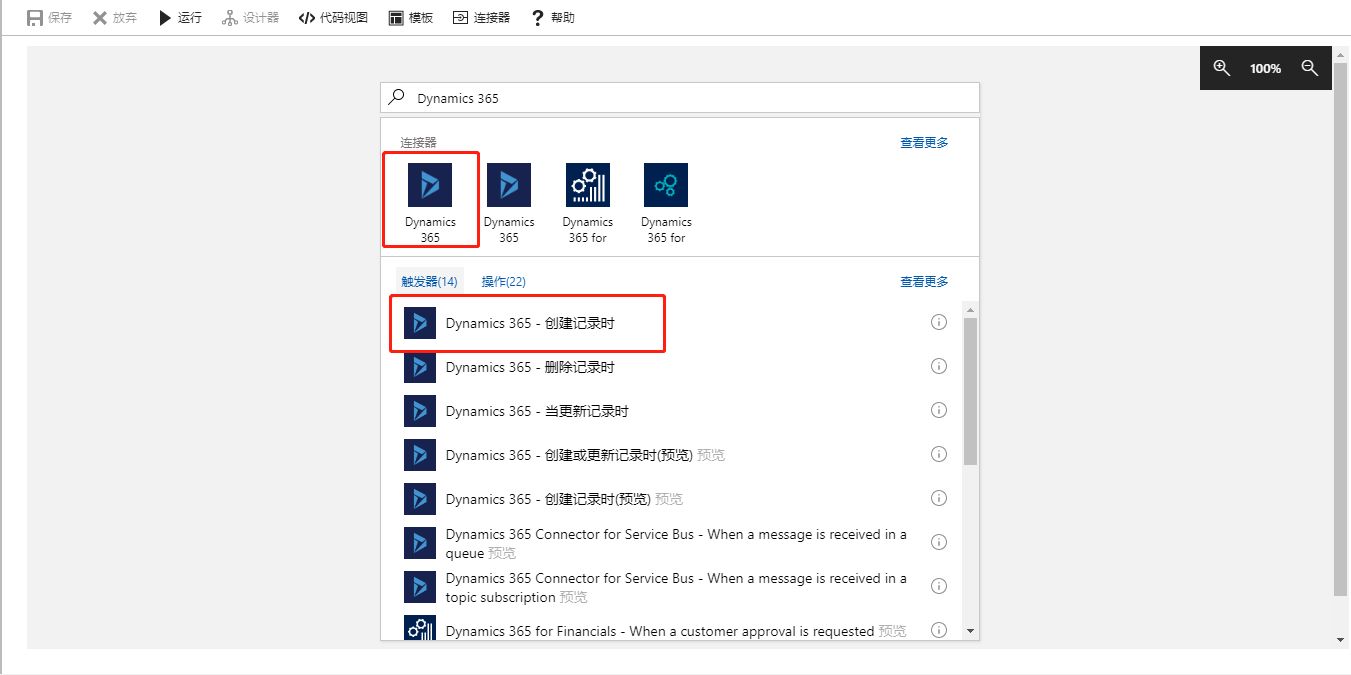The height and width of the screenshot is (675, 1351).
Task: Click the zoom in magnifier icon
Action: pyautogui.click(x=1221, y=68)
